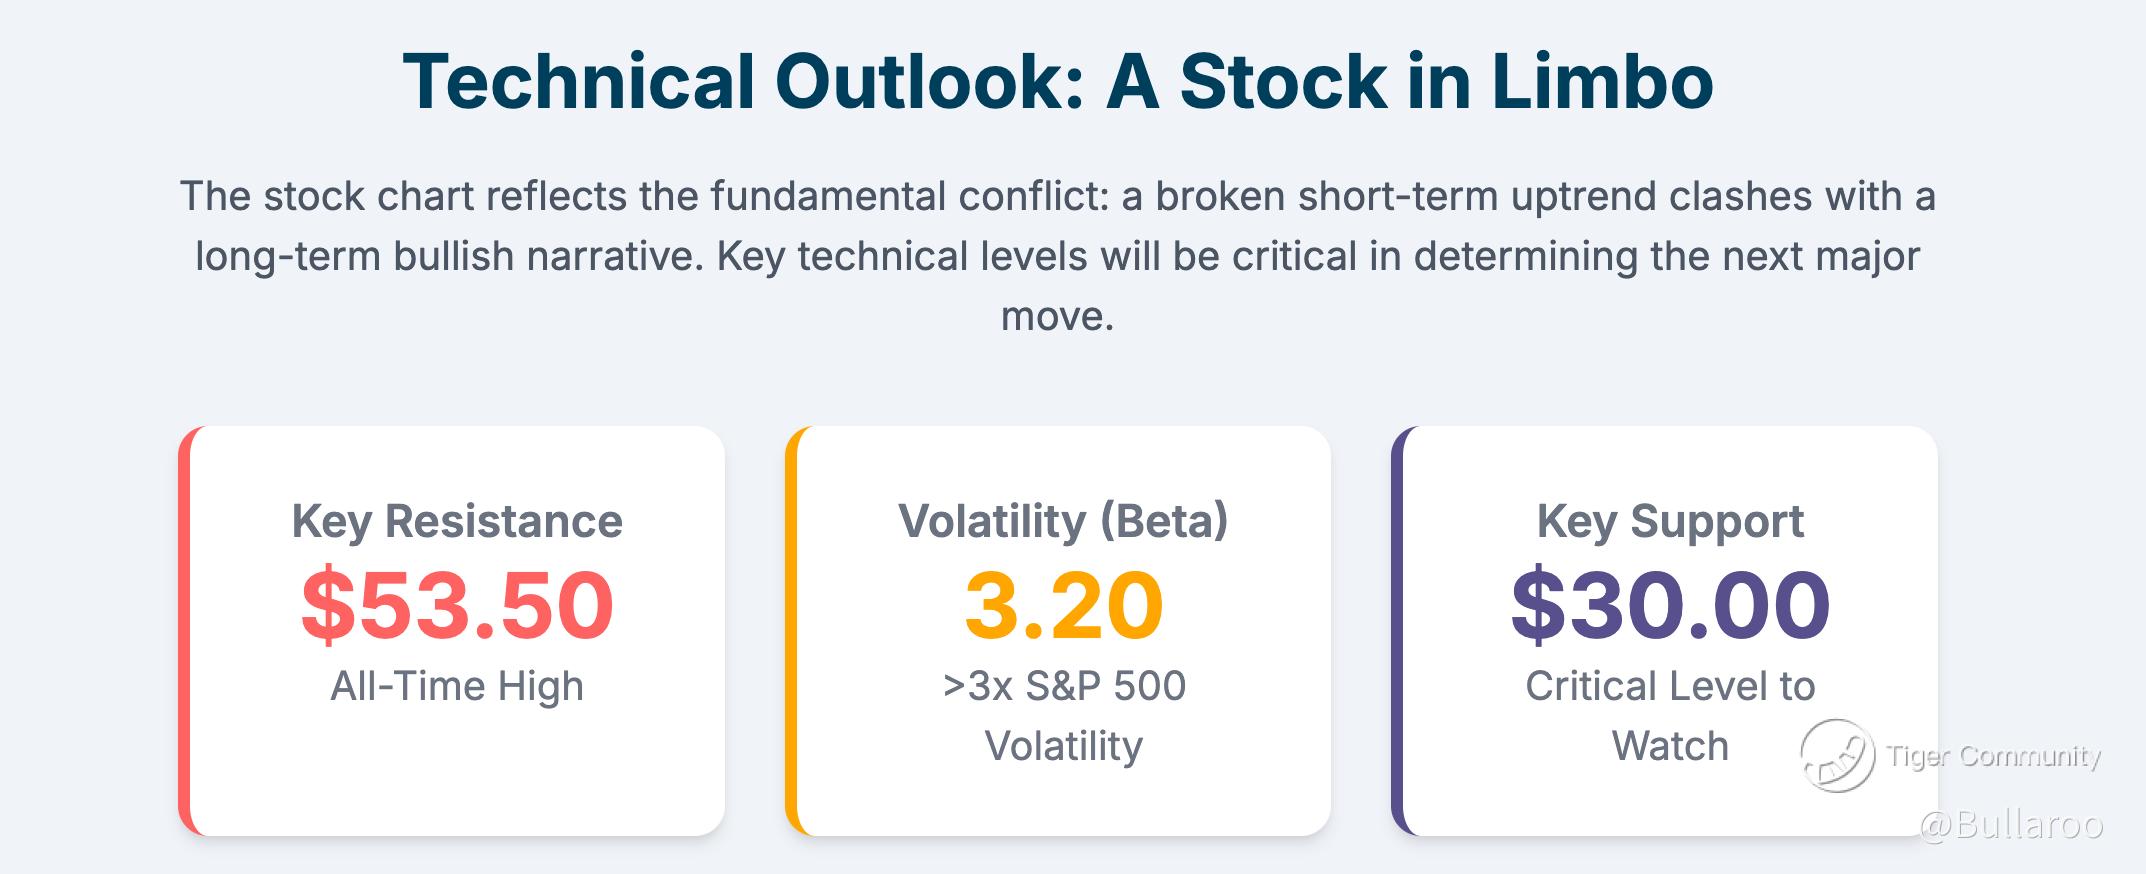Select the Key Support label
Image resolution: width=2146 pixels, height=874 pixels.
tap(1670, 521)
